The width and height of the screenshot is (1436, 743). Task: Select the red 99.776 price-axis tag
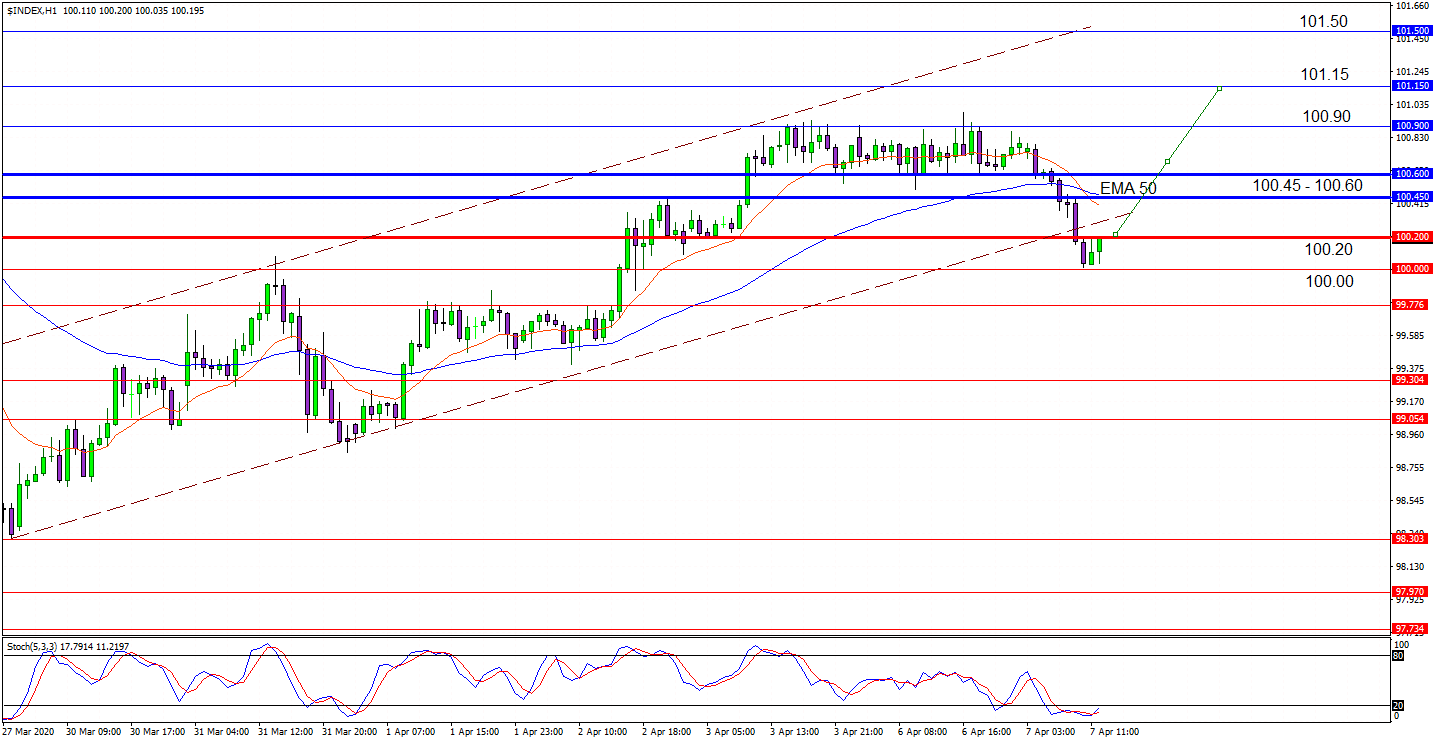click(1410, 305)
